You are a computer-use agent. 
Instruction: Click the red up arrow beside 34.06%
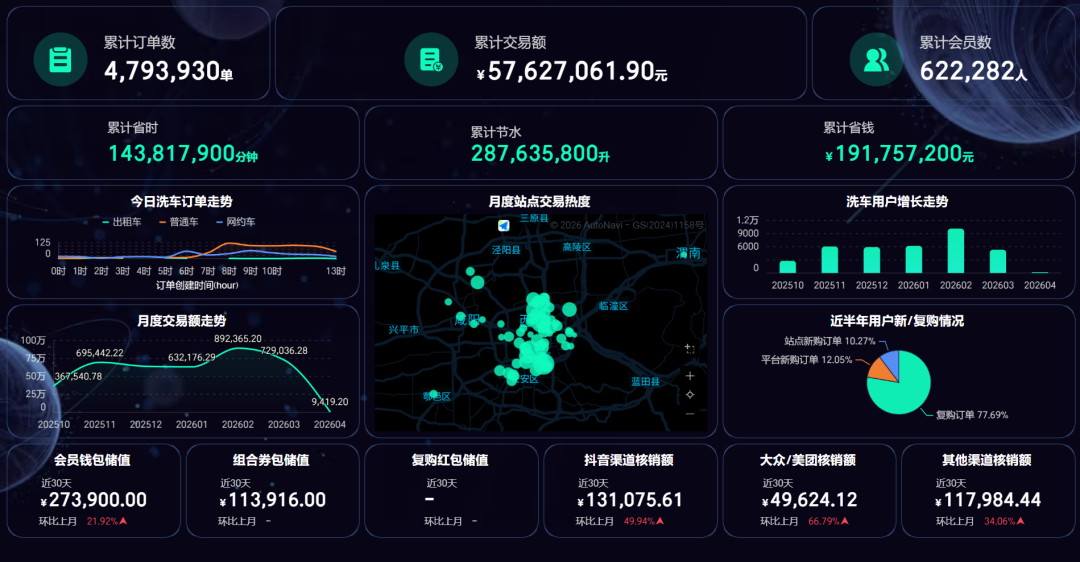1020,521
